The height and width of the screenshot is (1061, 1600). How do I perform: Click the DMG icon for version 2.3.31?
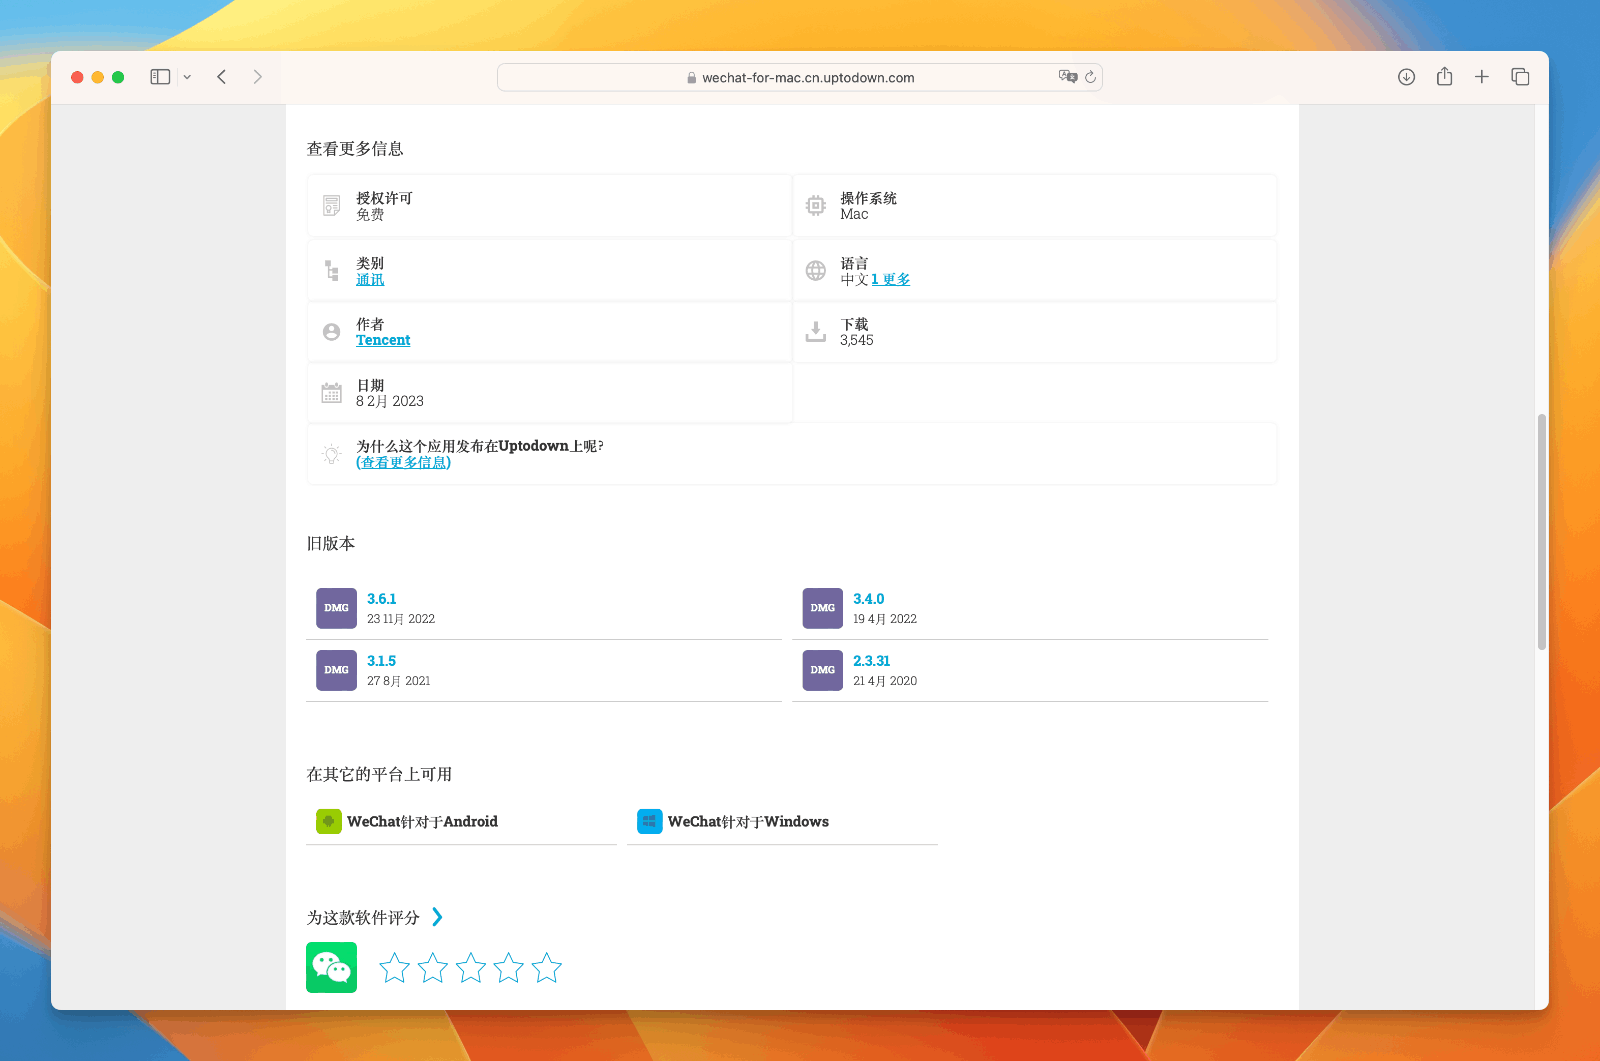click(x=822, y=670)
